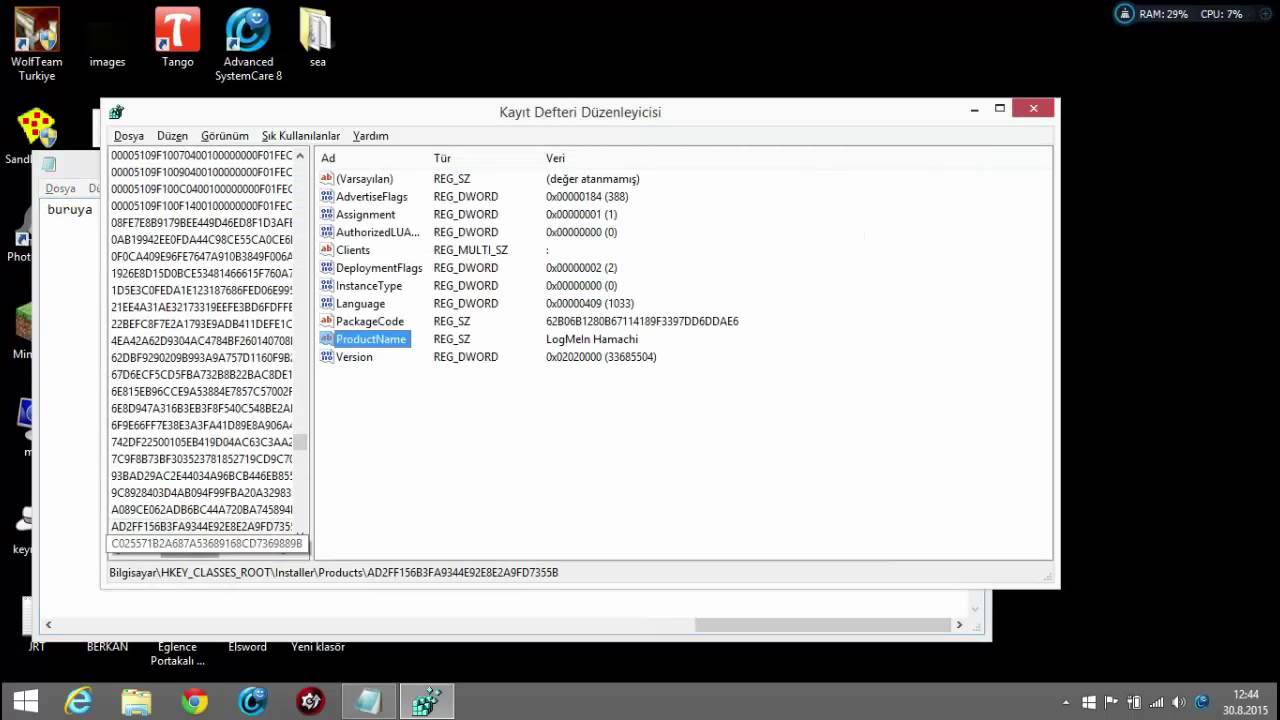
Task: Click the AdvertiseFlags DWORD icon
Action: click(327, 196)
